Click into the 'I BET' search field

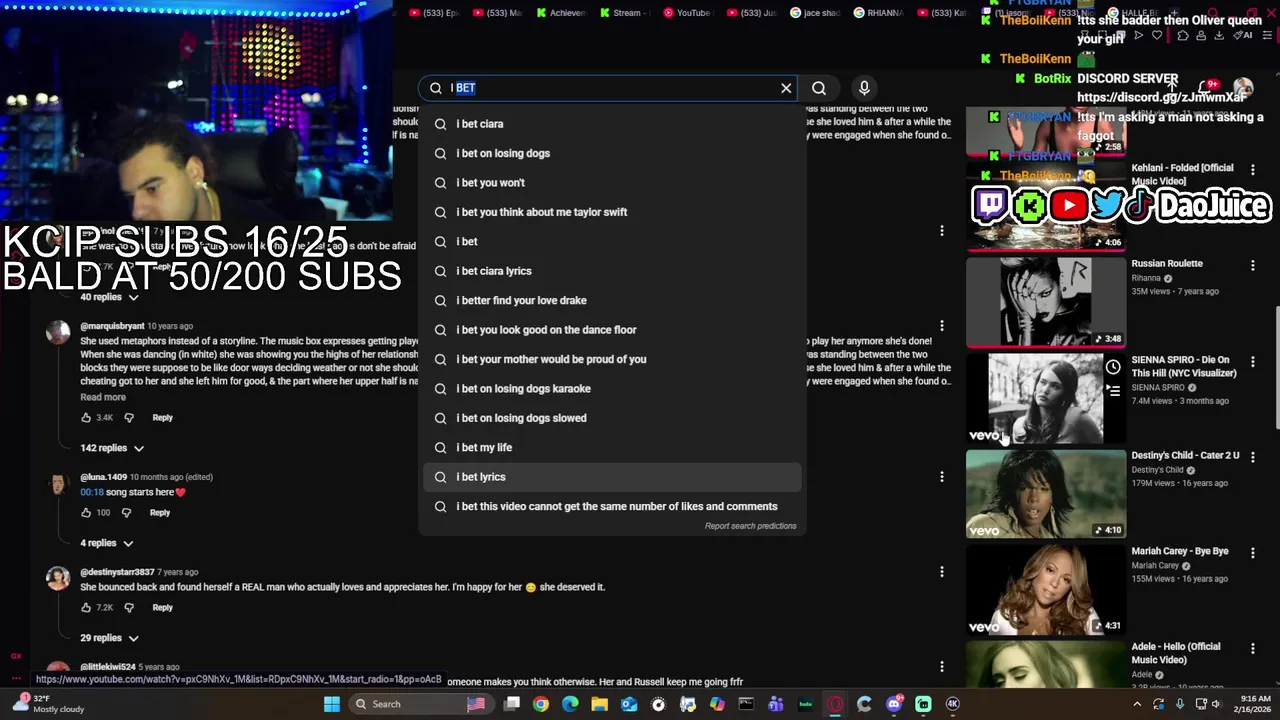610,88
